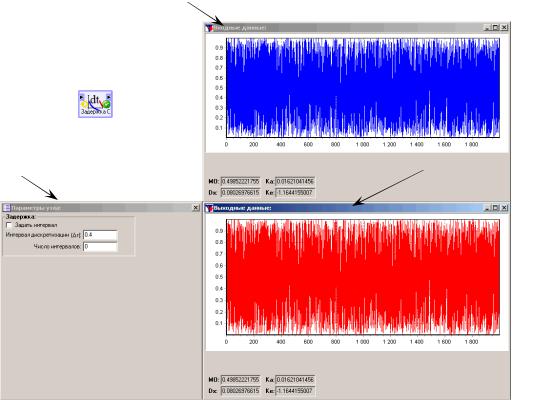Screen dimensions: 552x400
Task: Select the MO value in blue chart window
Action: [240, 181]
